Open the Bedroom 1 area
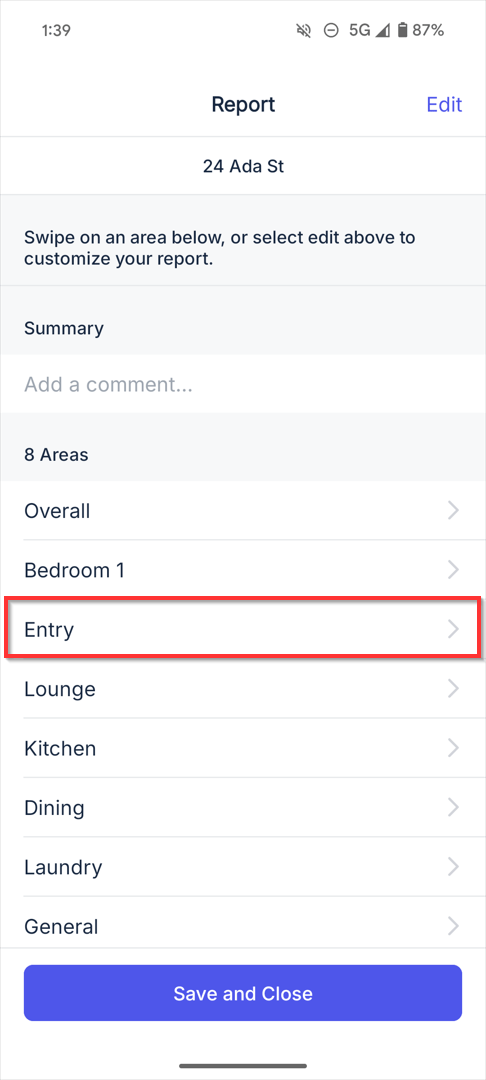 (243, 570)
